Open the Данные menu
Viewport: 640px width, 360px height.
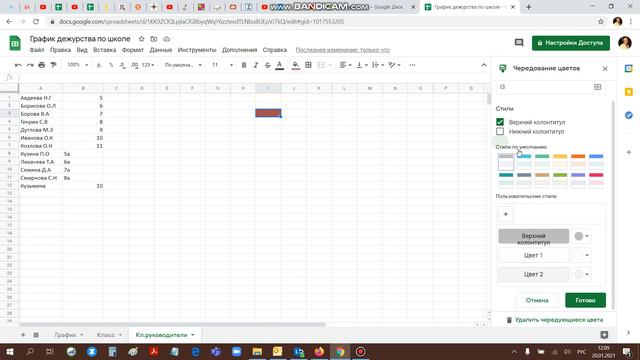(x=161, y=50)
